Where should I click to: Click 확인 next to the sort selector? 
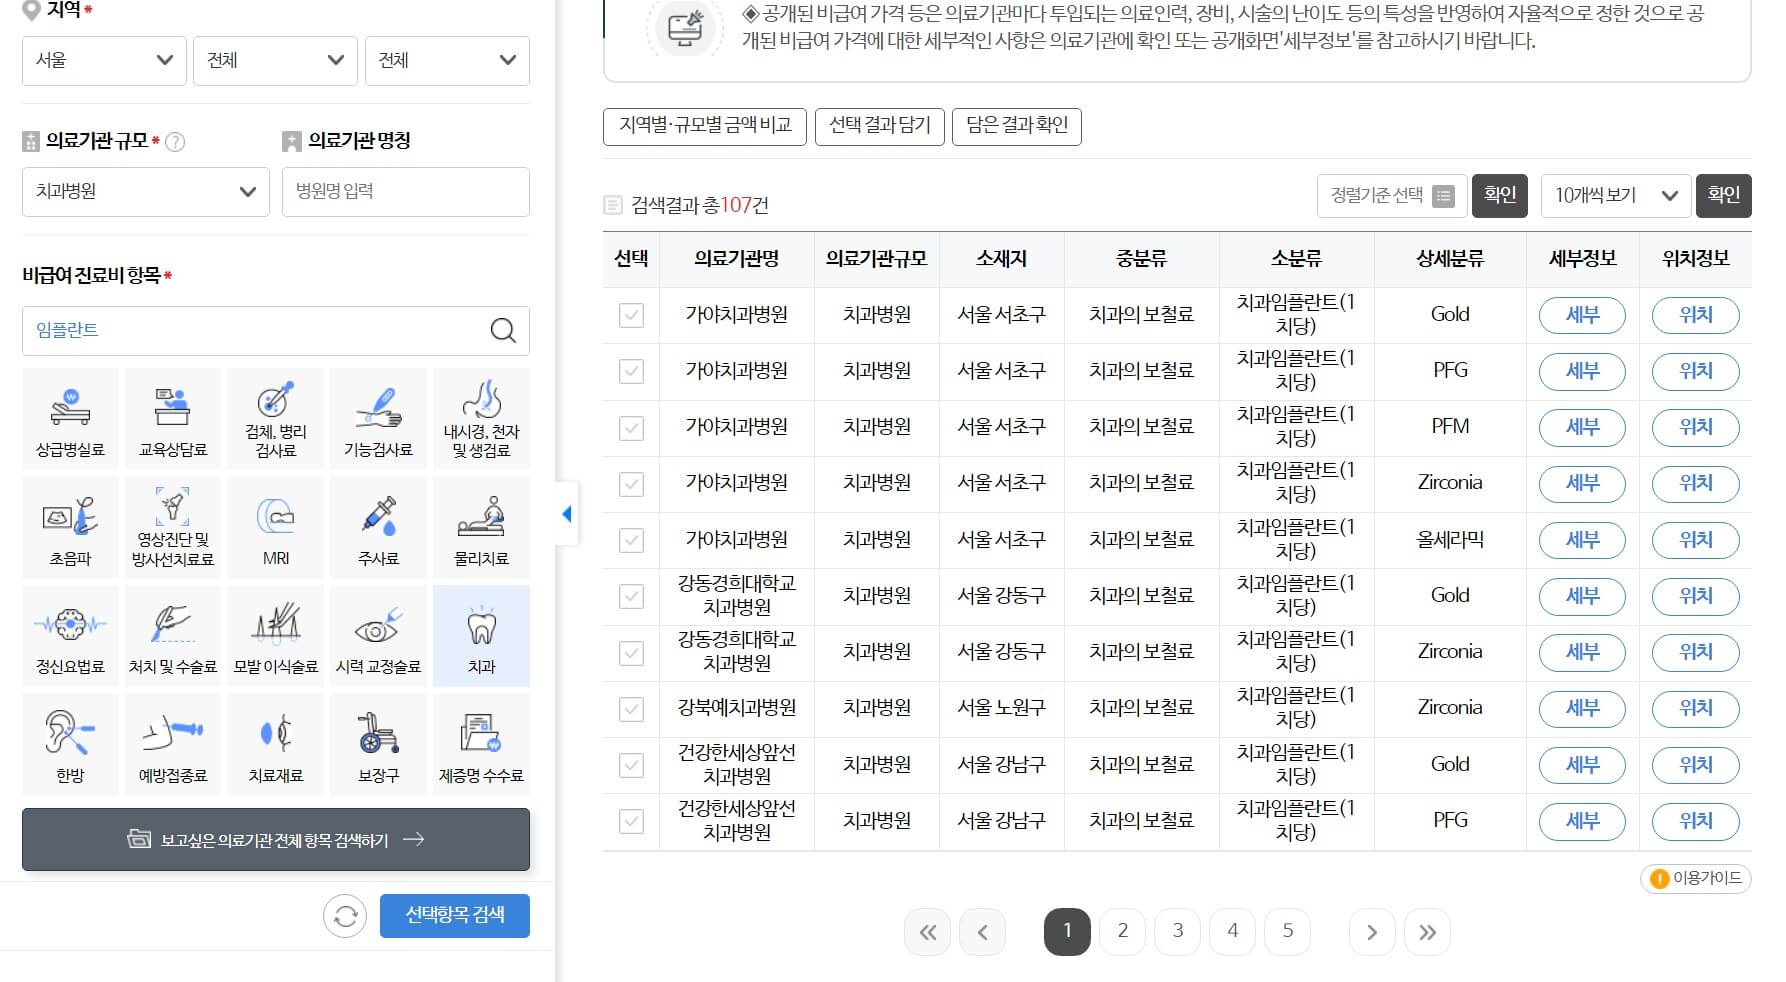(x=1499, y=196)
